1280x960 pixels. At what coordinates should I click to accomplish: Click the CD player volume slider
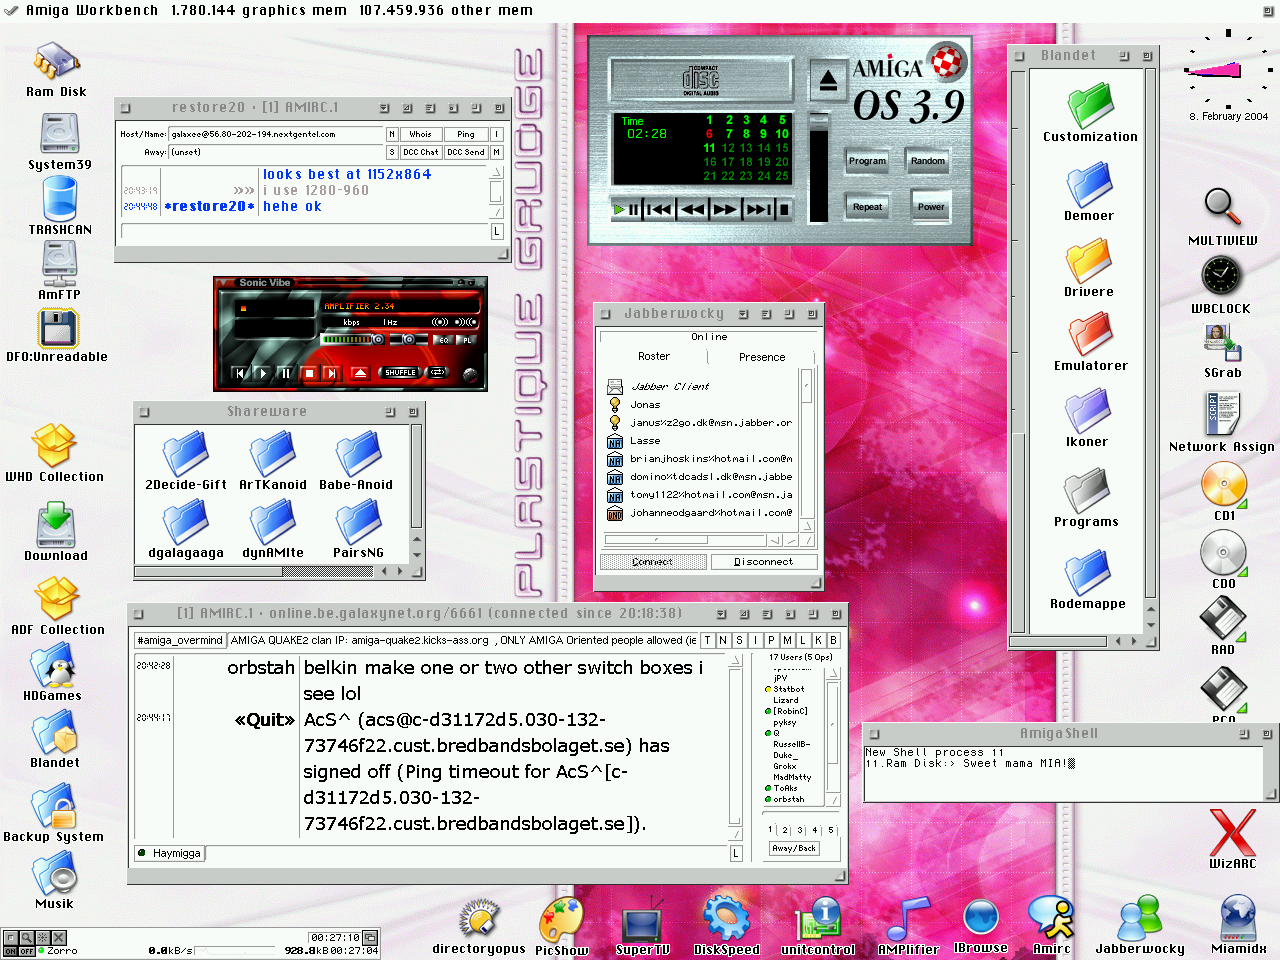click(x=819, y=122)
